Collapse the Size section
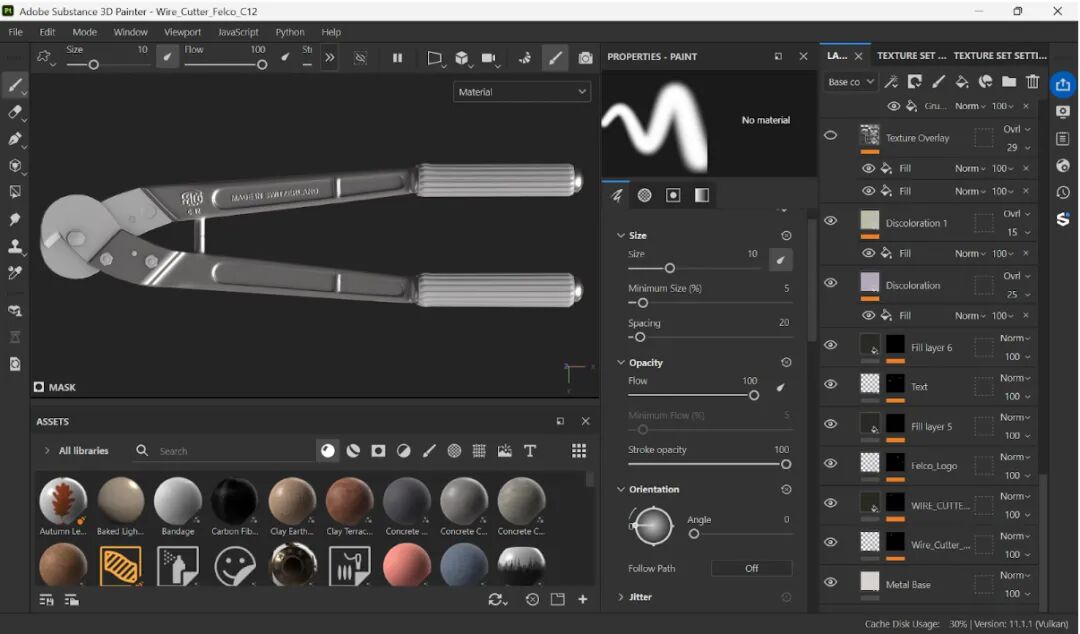This screenshot has height=634, width=1080. (621, 235)
